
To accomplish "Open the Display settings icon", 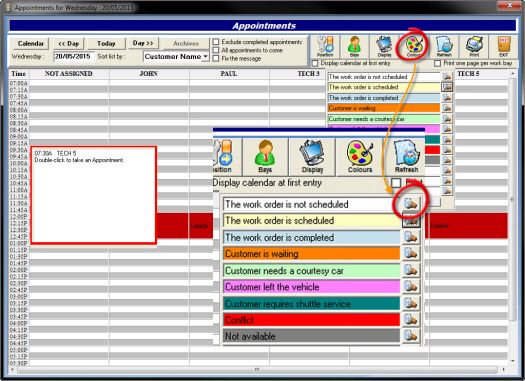I will point(384,46).
